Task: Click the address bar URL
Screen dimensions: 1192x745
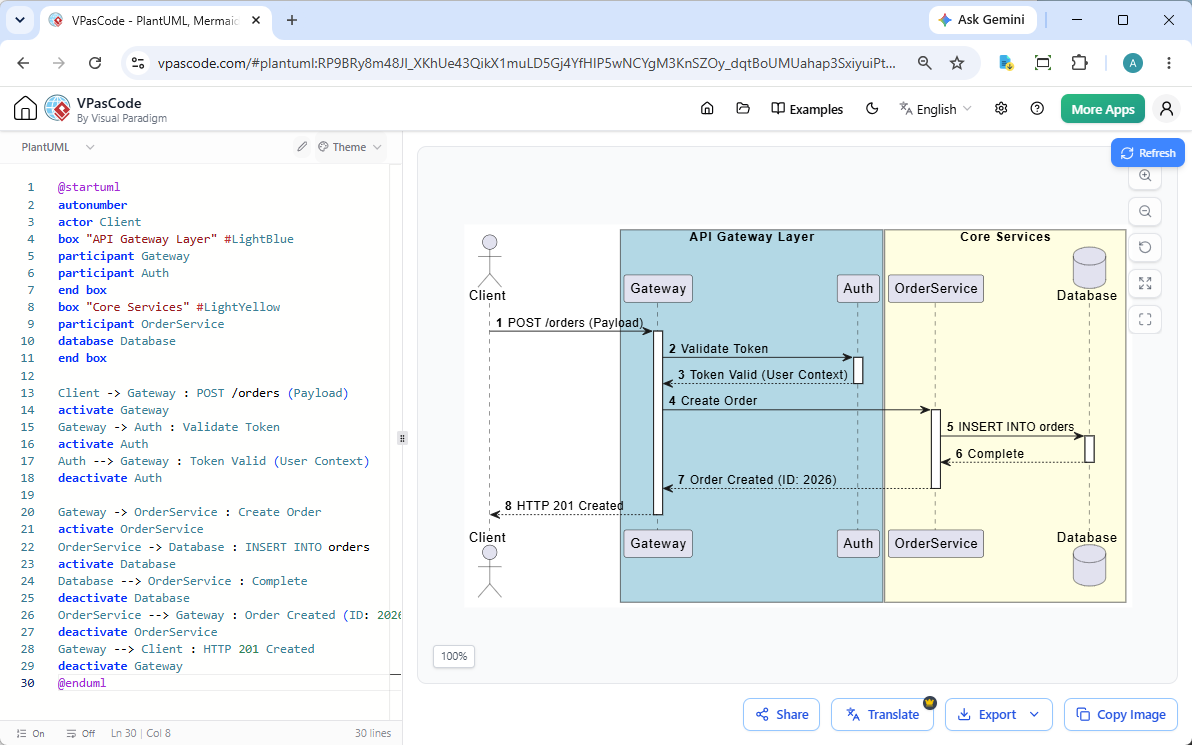Action: coord(526,63)
